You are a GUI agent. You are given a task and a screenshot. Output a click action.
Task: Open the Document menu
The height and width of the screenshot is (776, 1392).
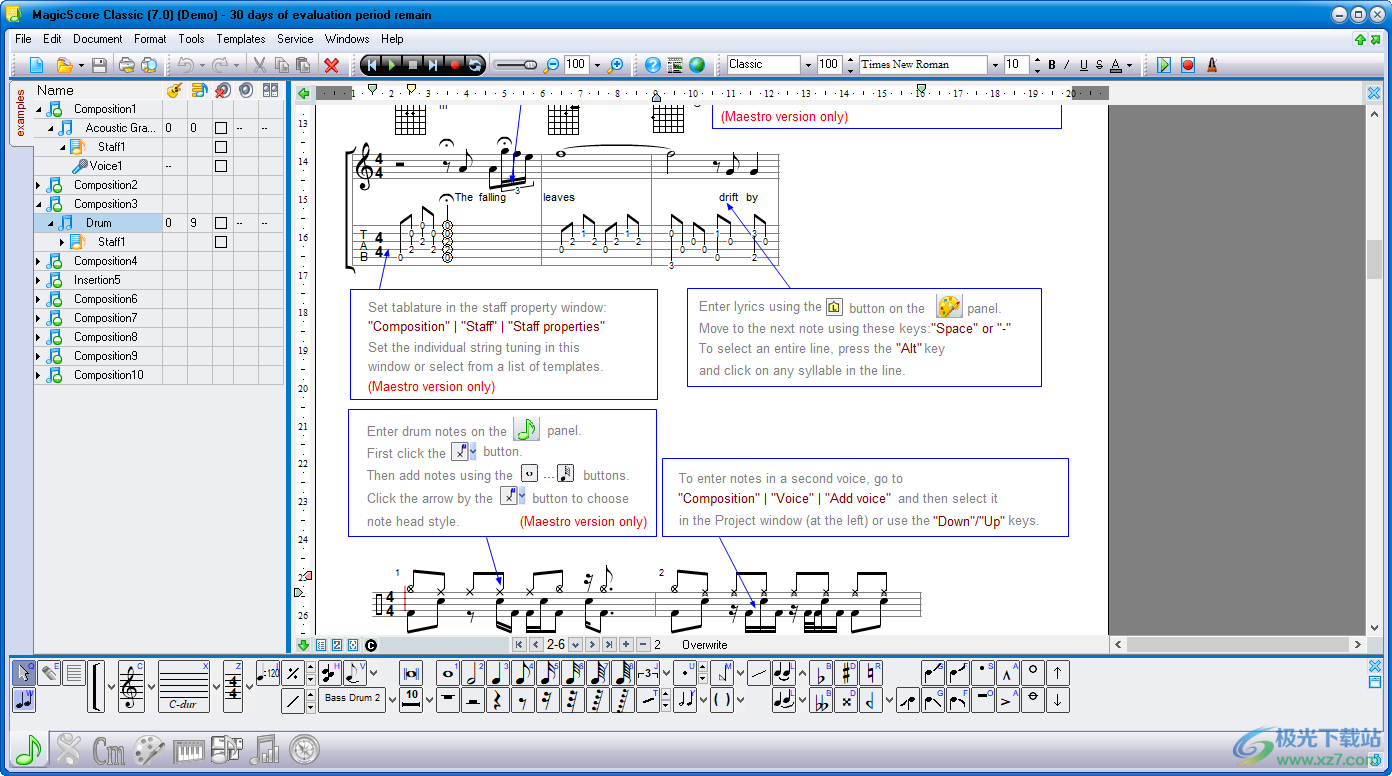pos(98,39)
